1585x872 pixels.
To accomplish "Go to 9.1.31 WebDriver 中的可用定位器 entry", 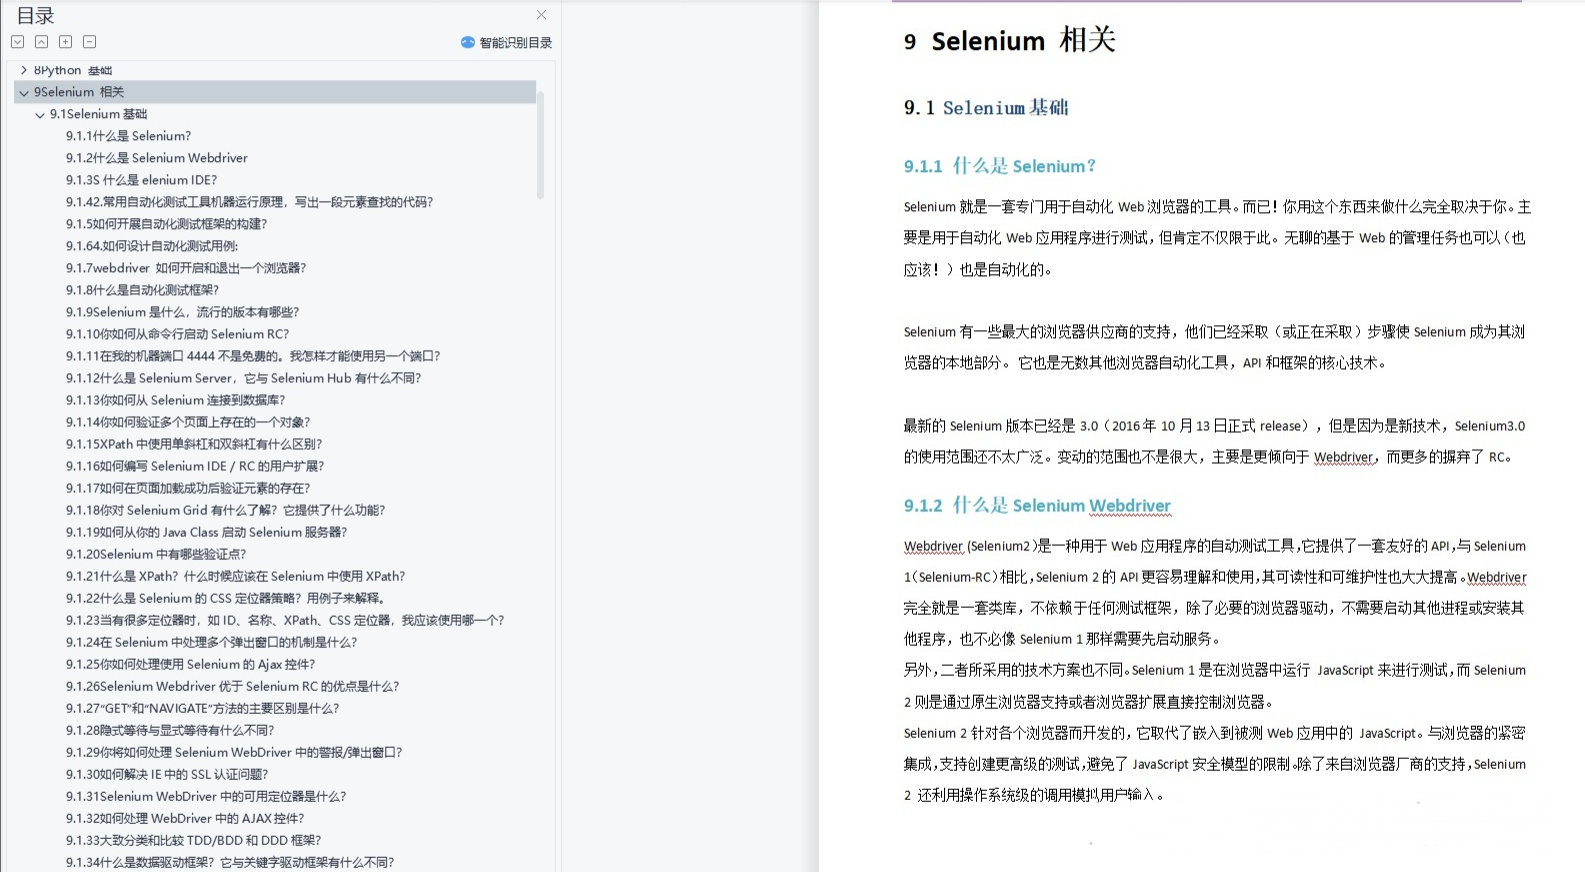I will coord(206,796).
